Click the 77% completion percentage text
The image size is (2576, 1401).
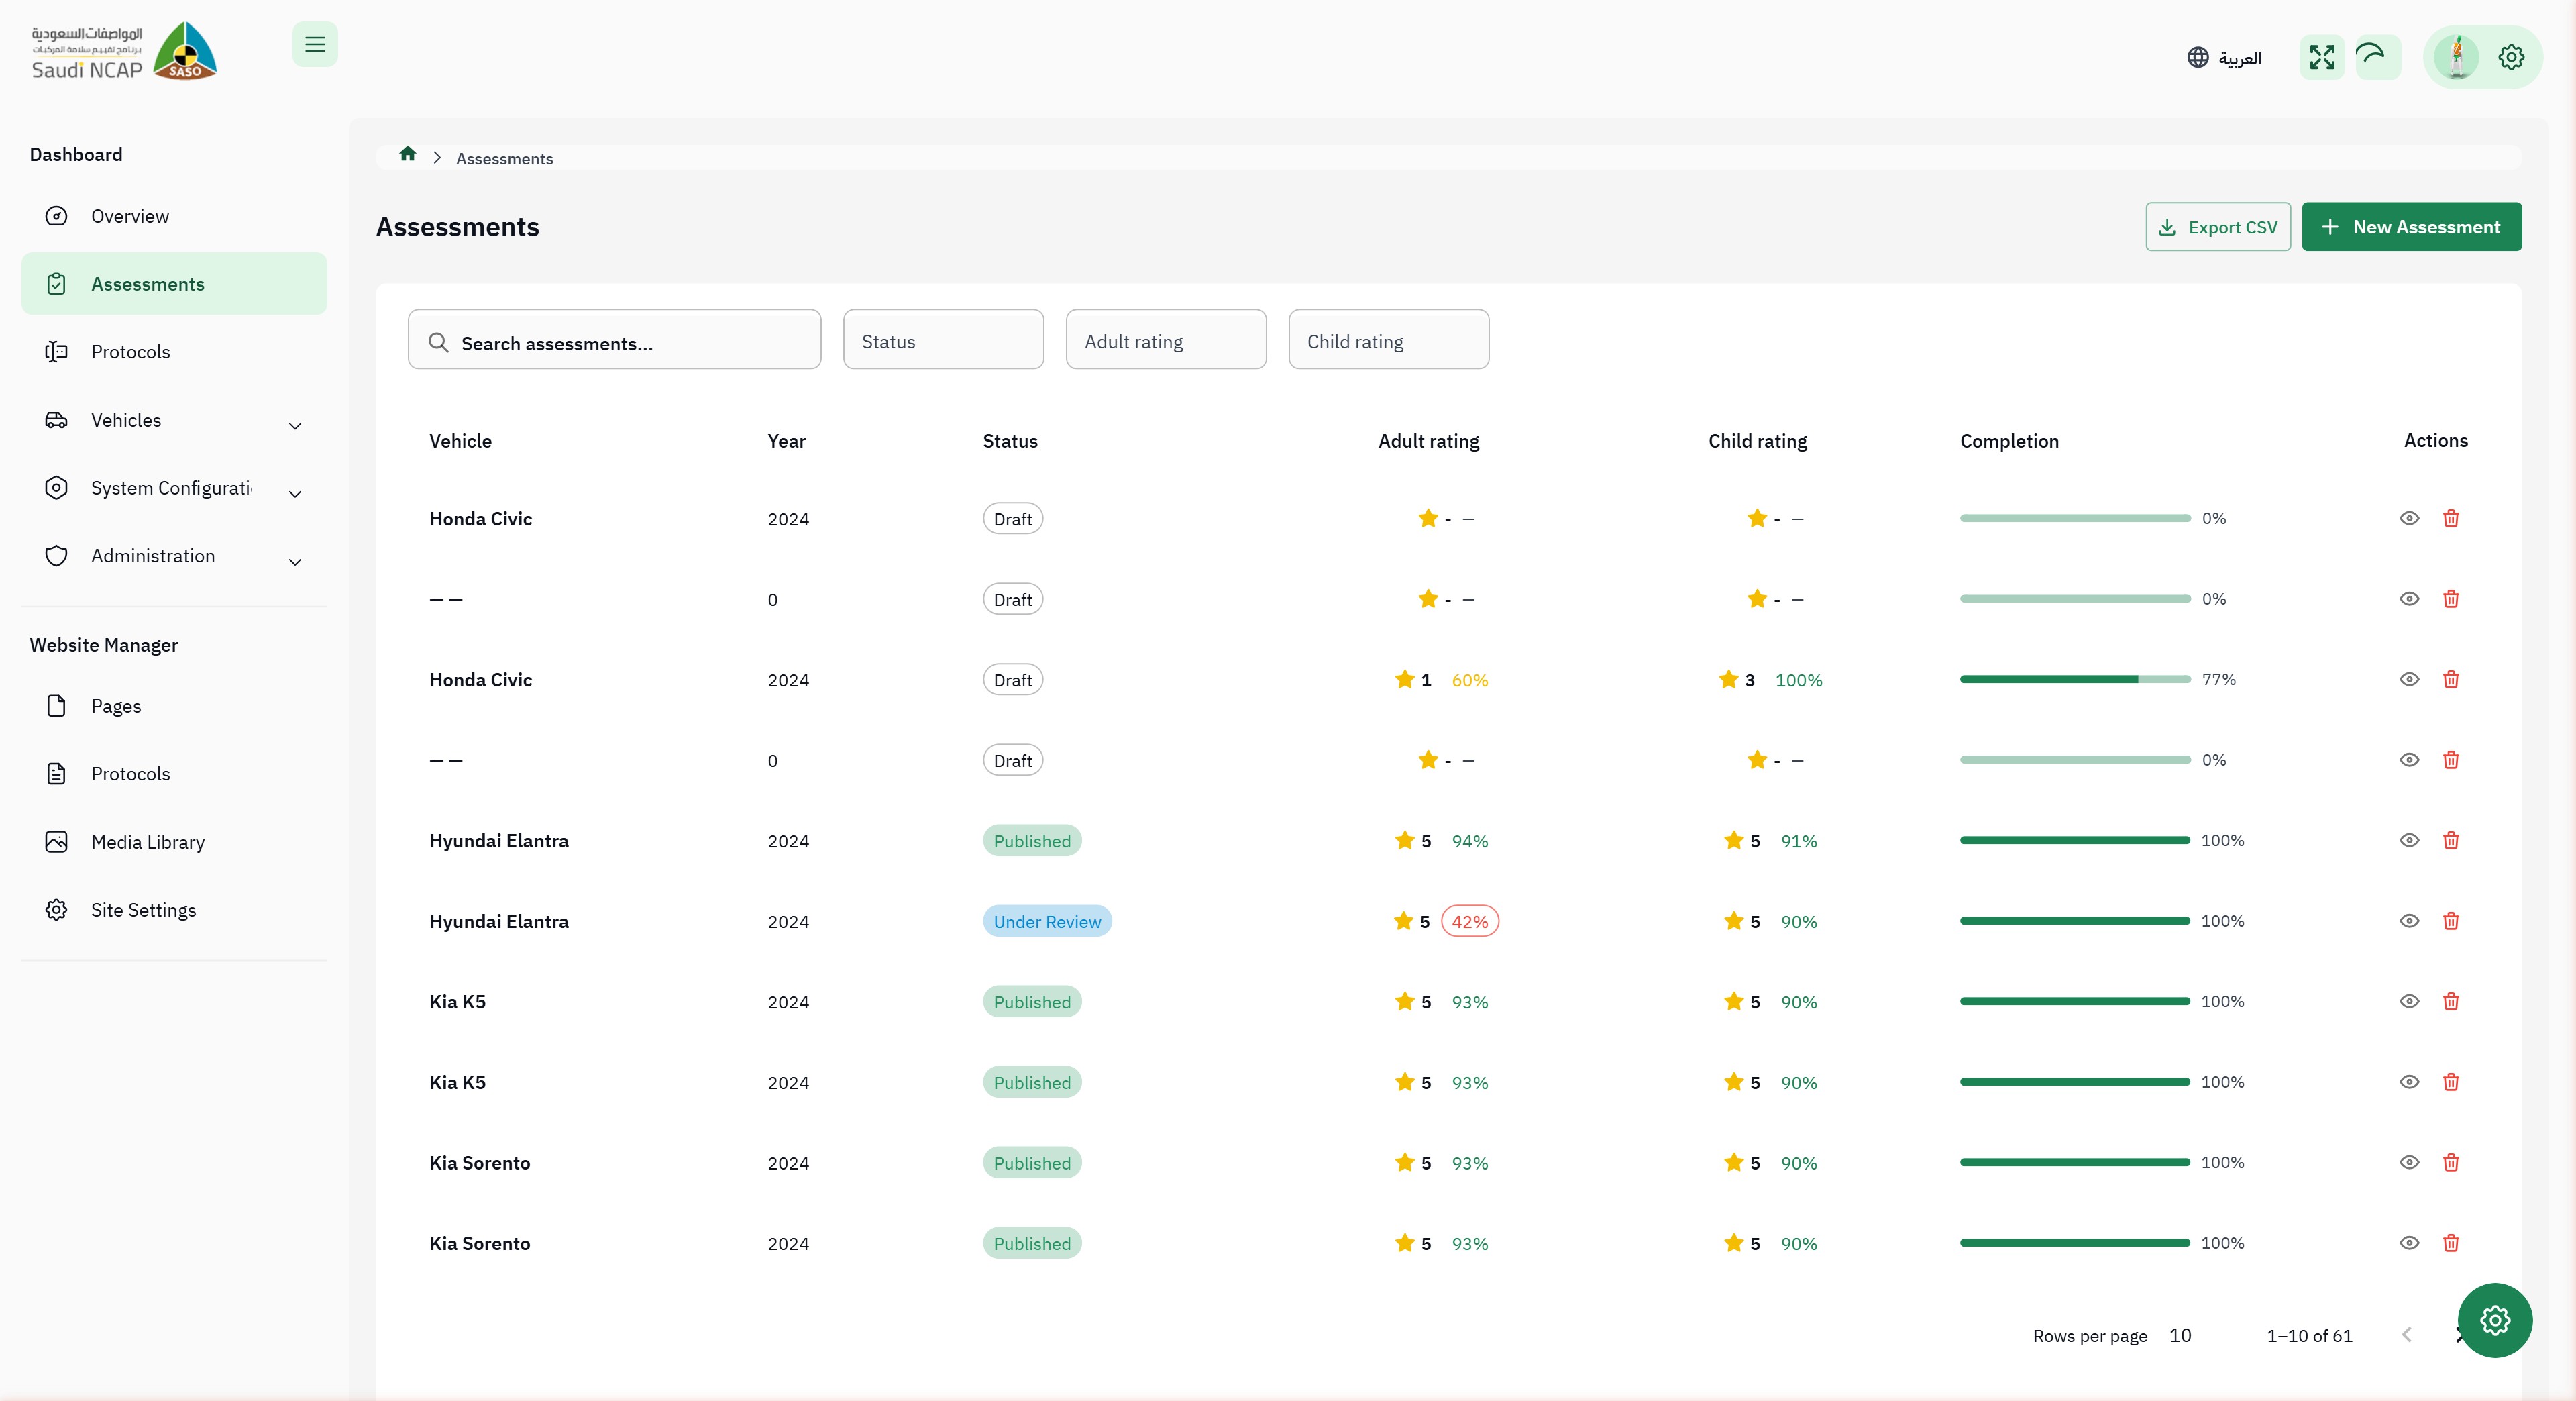[2218, 679]
